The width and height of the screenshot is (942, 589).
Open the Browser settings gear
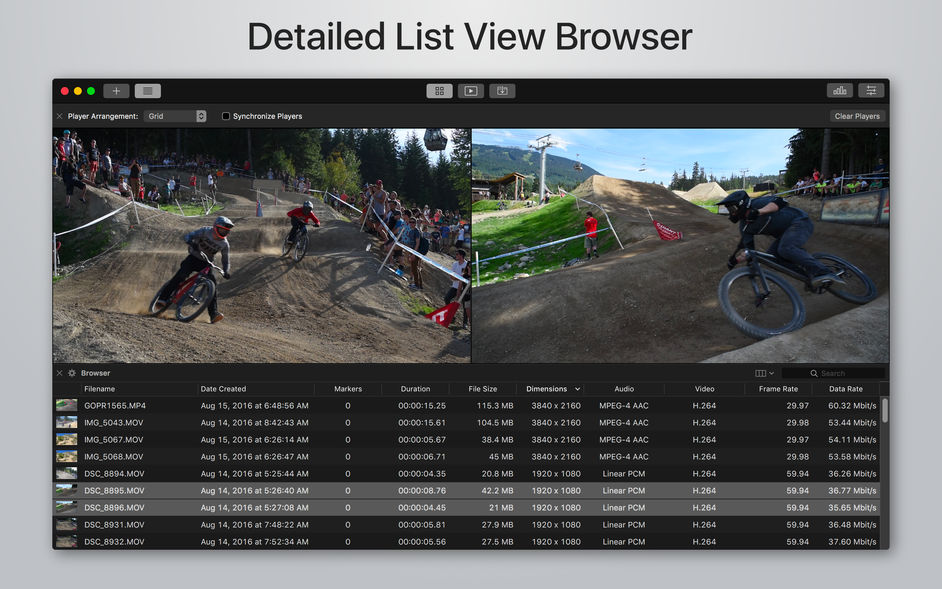[x=70, y=372]
